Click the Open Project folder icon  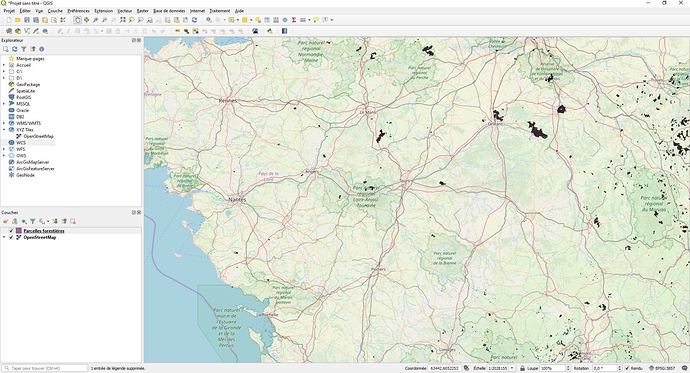[18, 20]
